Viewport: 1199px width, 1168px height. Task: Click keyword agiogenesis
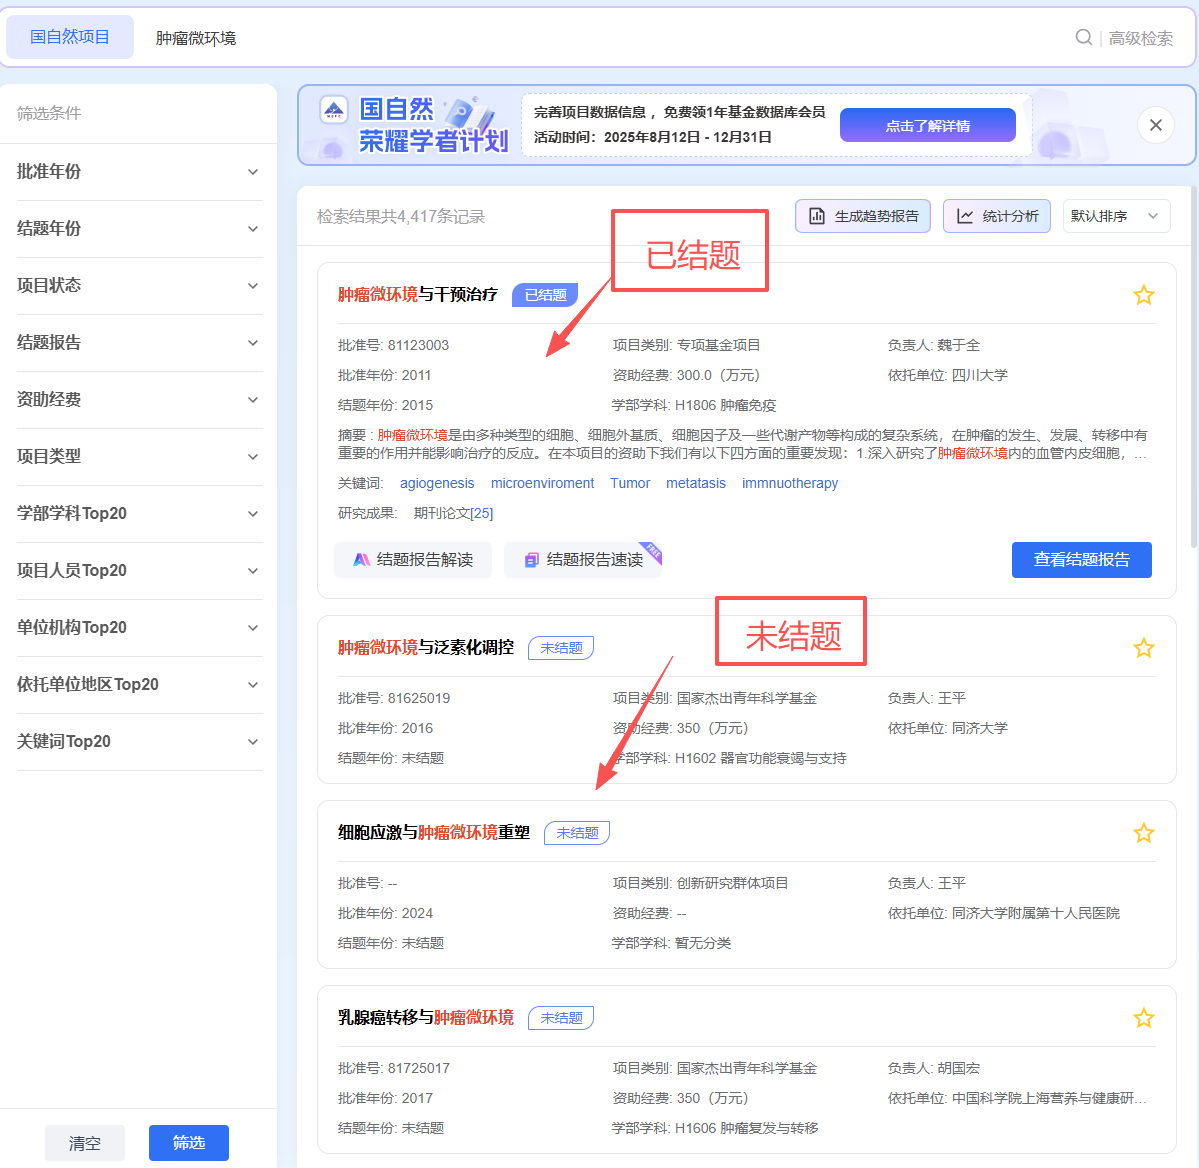[437, 483]
